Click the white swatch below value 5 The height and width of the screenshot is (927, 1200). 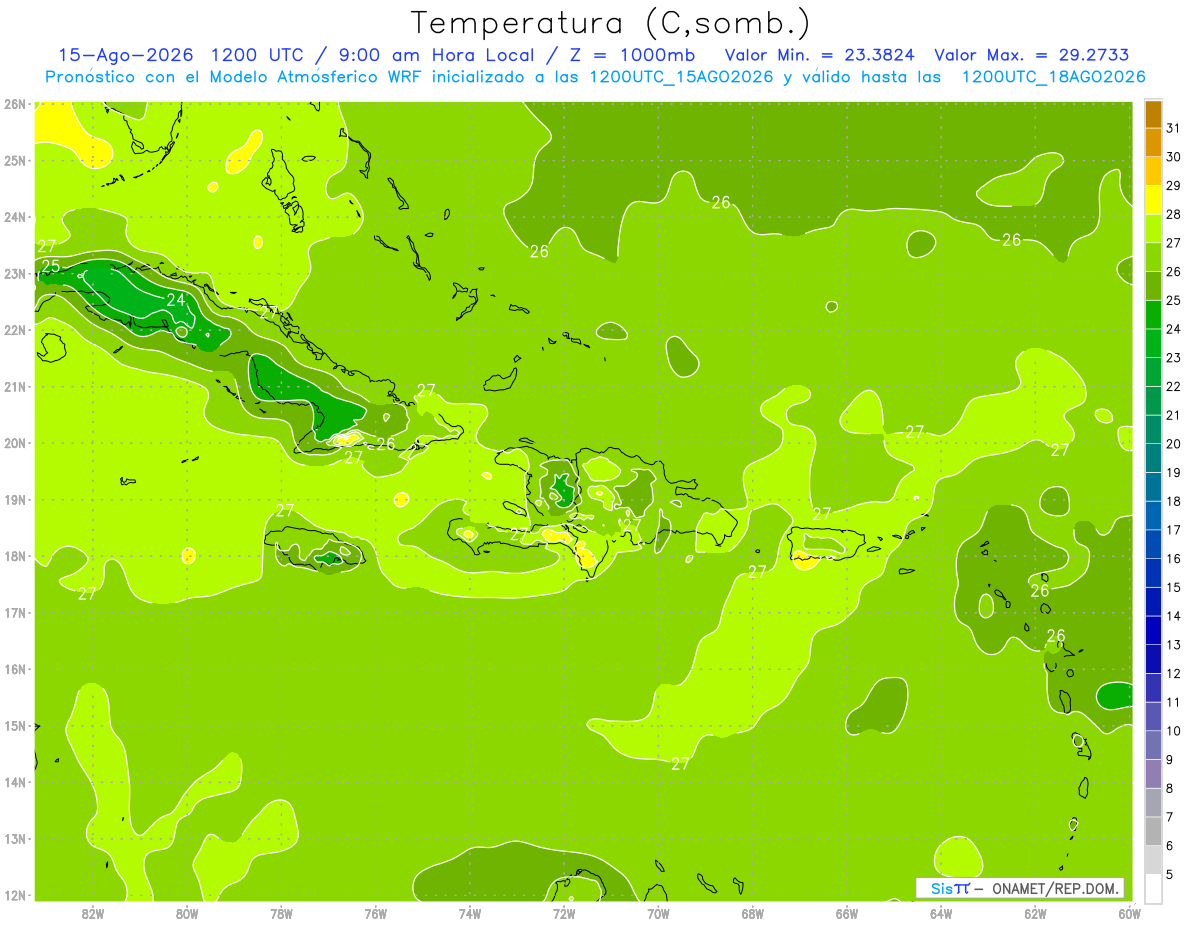point(1154,888)
